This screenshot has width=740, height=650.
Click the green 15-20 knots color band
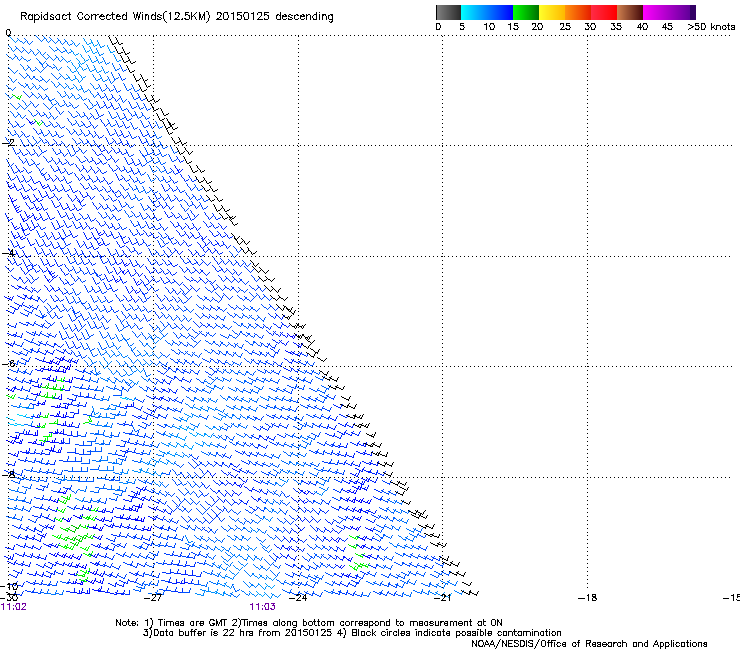pos(526,12)
